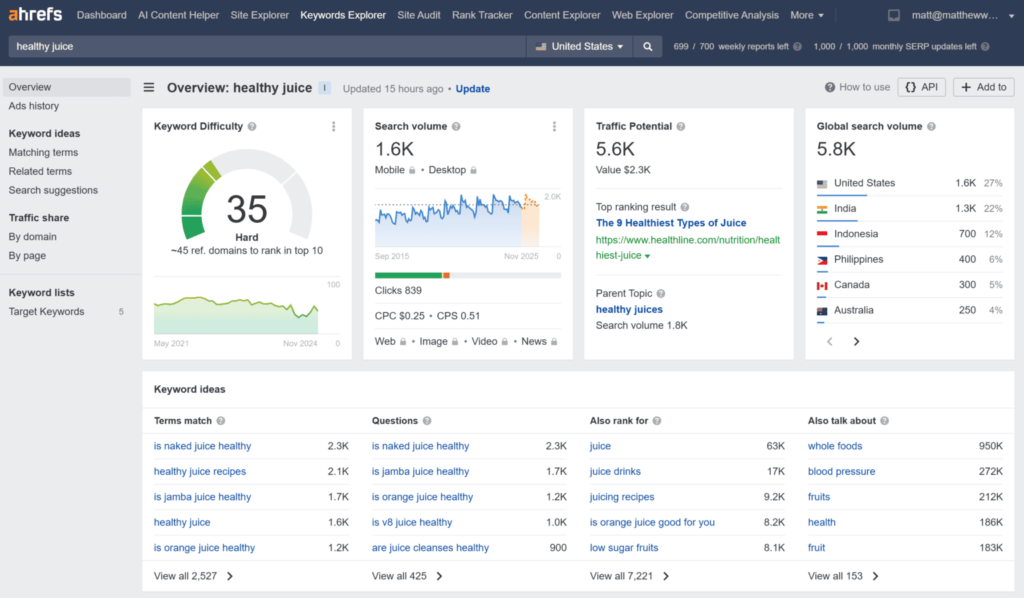Open the healthy juices parent topic link
Viewport: 1024px width, 598px height.
tap(629, 310)
